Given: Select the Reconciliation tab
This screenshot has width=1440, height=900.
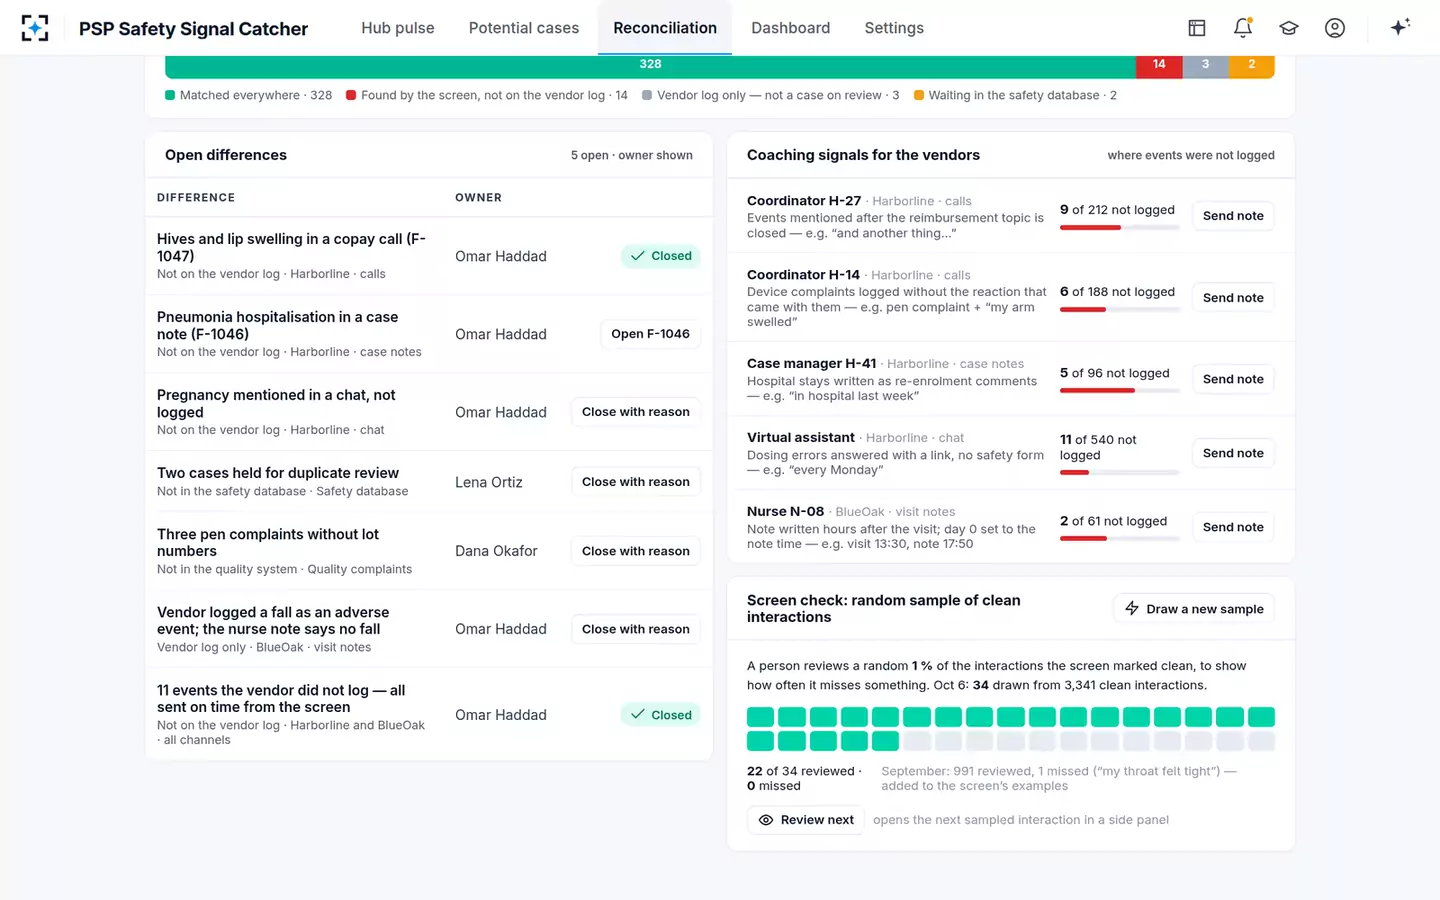Looking at the screenshot, I should (x=665, y=28).
